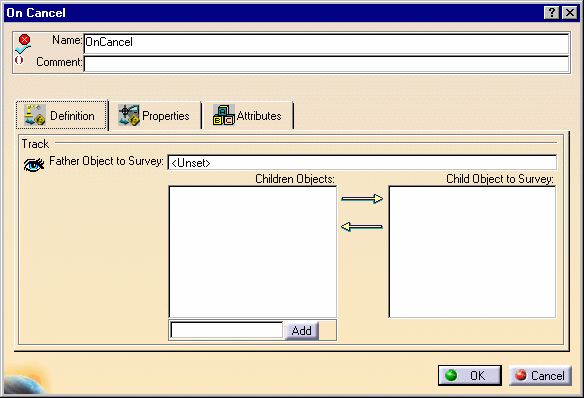Select the Father Object to Survey field
The height and width of the screenshot is (398, 584).
[362, 163]
